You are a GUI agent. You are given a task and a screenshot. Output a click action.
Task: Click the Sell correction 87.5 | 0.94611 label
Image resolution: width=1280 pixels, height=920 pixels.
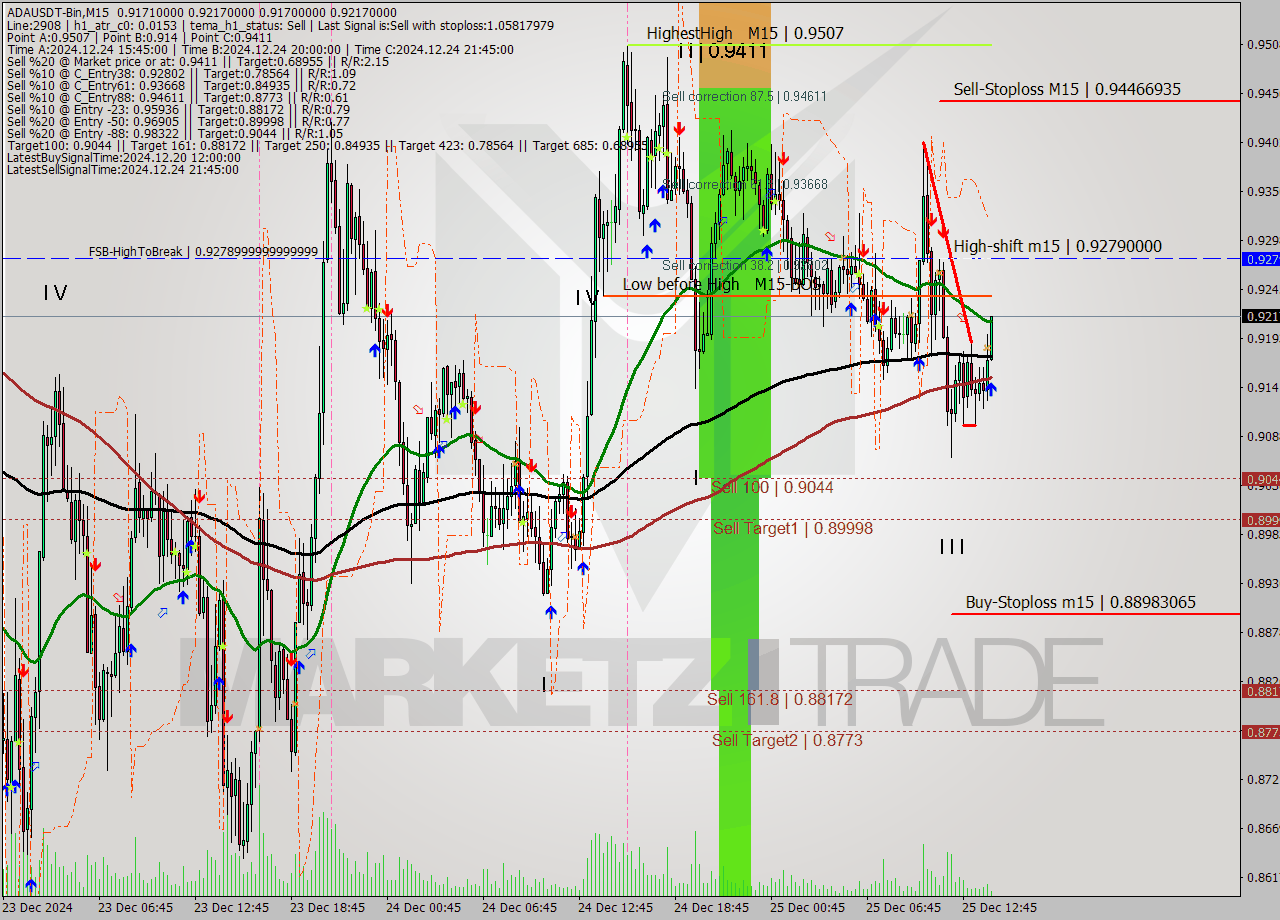tap(744, 96)
